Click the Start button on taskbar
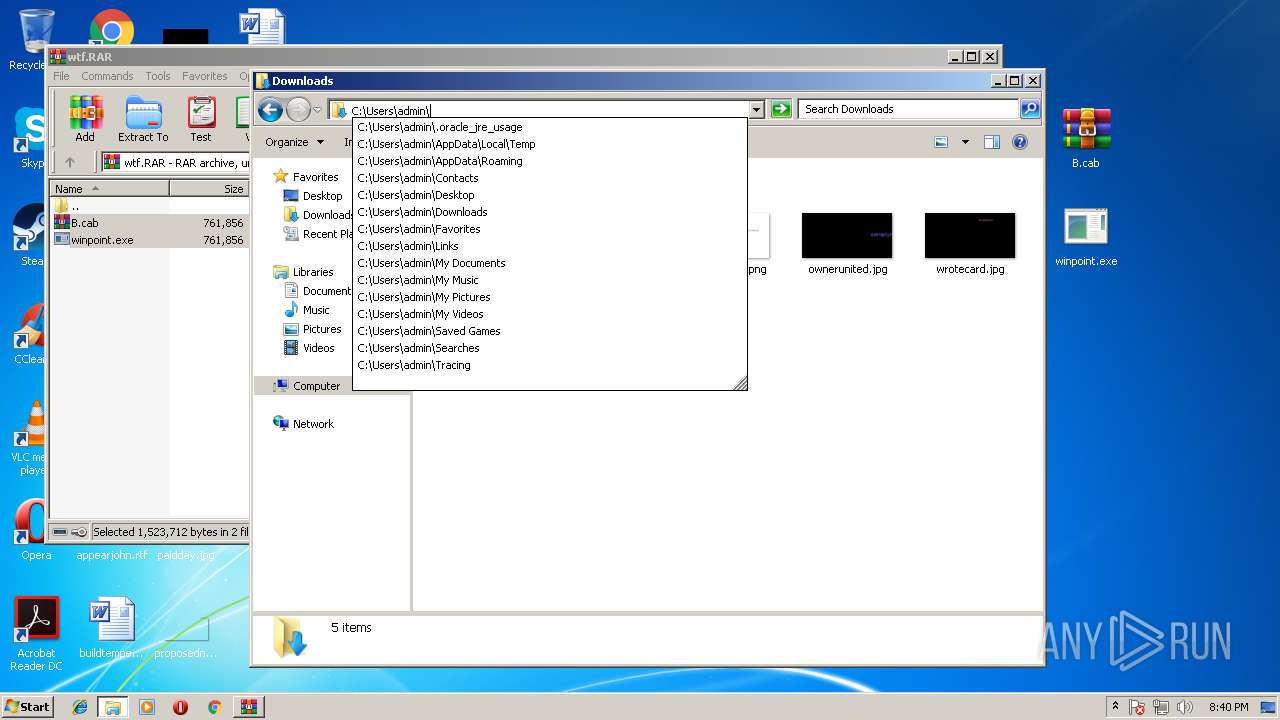This screenshot has width=1280, height=720. [x=27, y=706]
